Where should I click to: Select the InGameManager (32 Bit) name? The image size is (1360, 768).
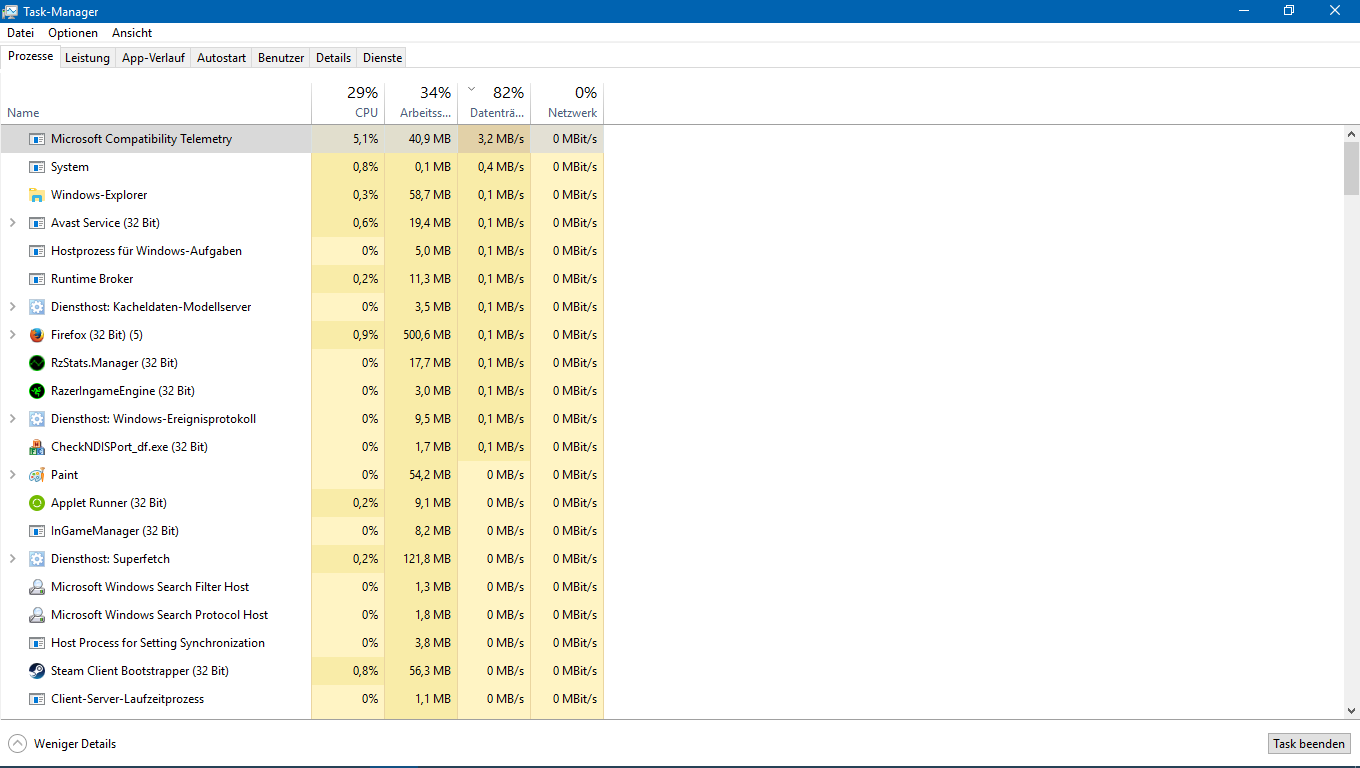tap(115, 531)
